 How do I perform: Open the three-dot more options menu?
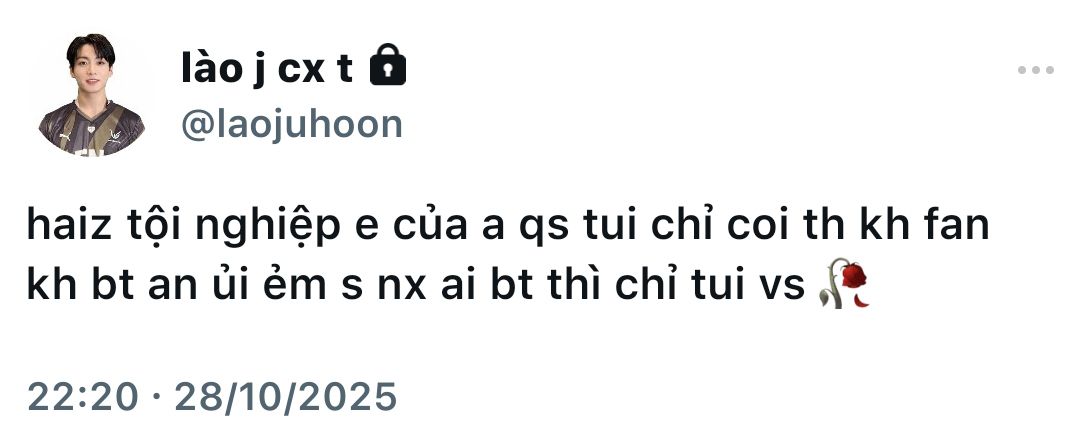tap(1036, 70)
